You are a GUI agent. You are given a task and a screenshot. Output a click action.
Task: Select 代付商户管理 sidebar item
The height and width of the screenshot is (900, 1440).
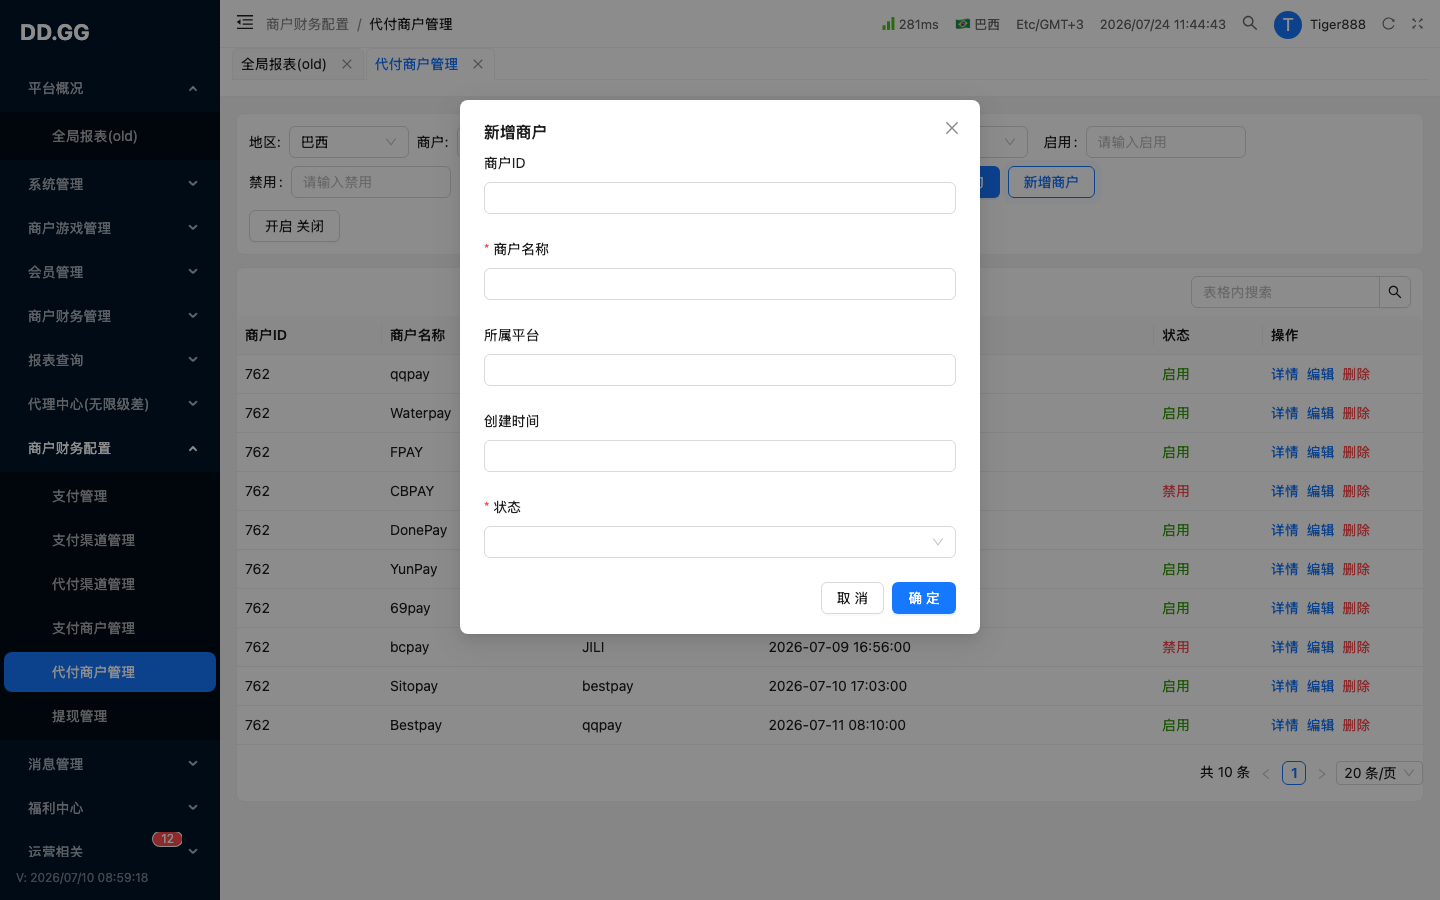[x=110, y=672]
